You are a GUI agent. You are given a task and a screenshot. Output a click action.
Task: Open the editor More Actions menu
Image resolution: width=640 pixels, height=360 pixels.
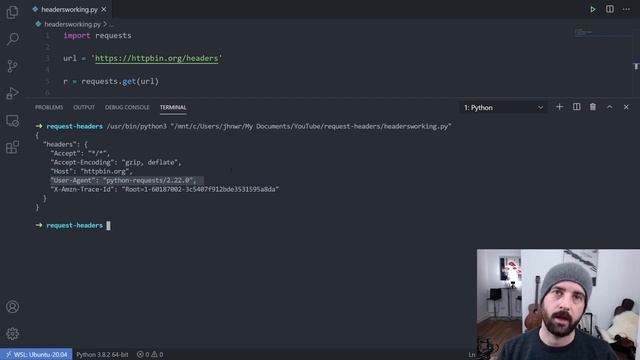tap(626, 9)
